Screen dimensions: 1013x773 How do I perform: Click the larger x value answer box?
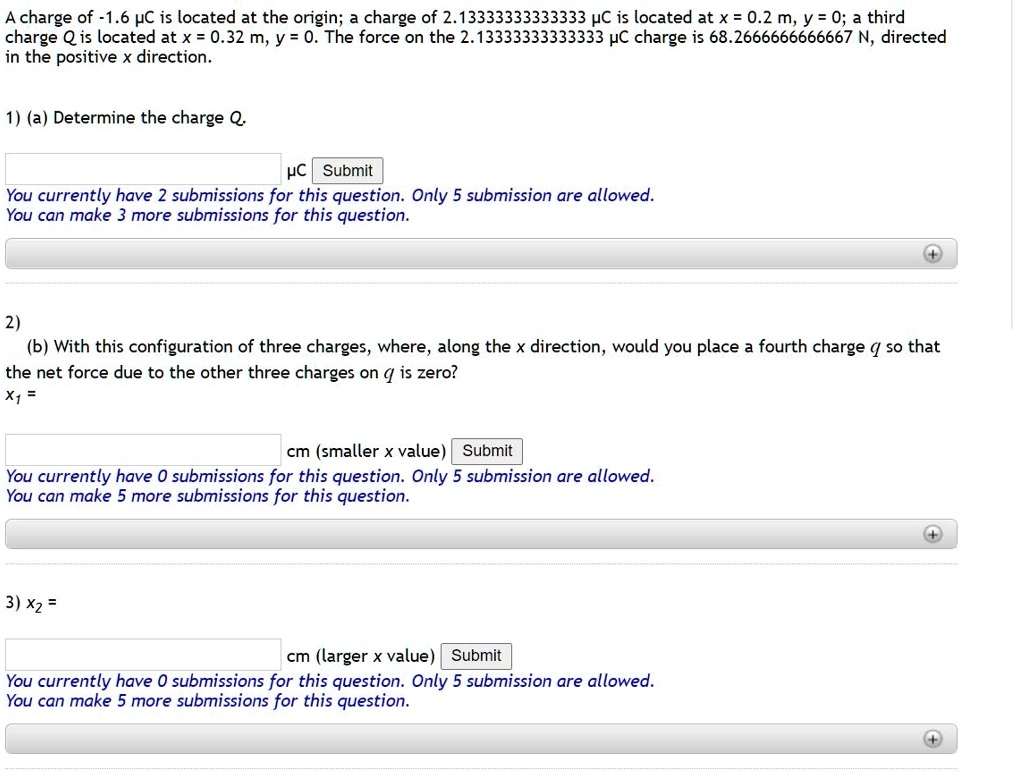tap(142, 652)
